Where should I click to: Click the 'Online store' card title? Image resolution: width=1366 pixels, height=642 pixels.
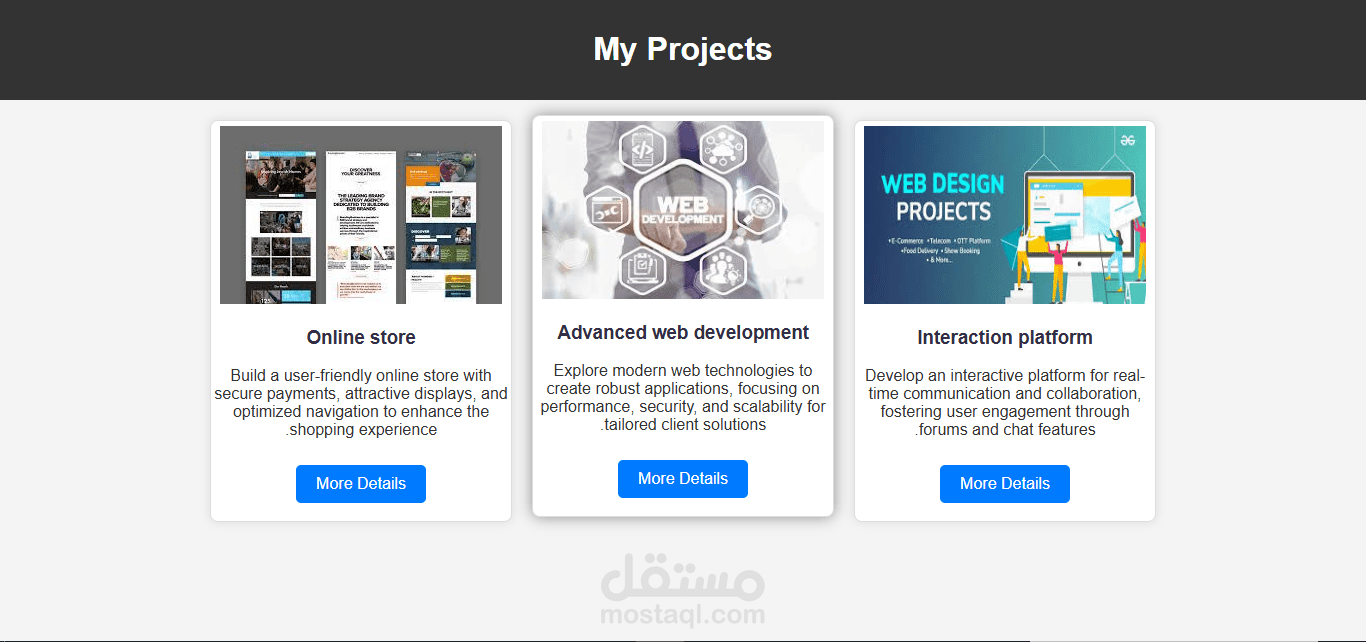click(x=361, y=338)
